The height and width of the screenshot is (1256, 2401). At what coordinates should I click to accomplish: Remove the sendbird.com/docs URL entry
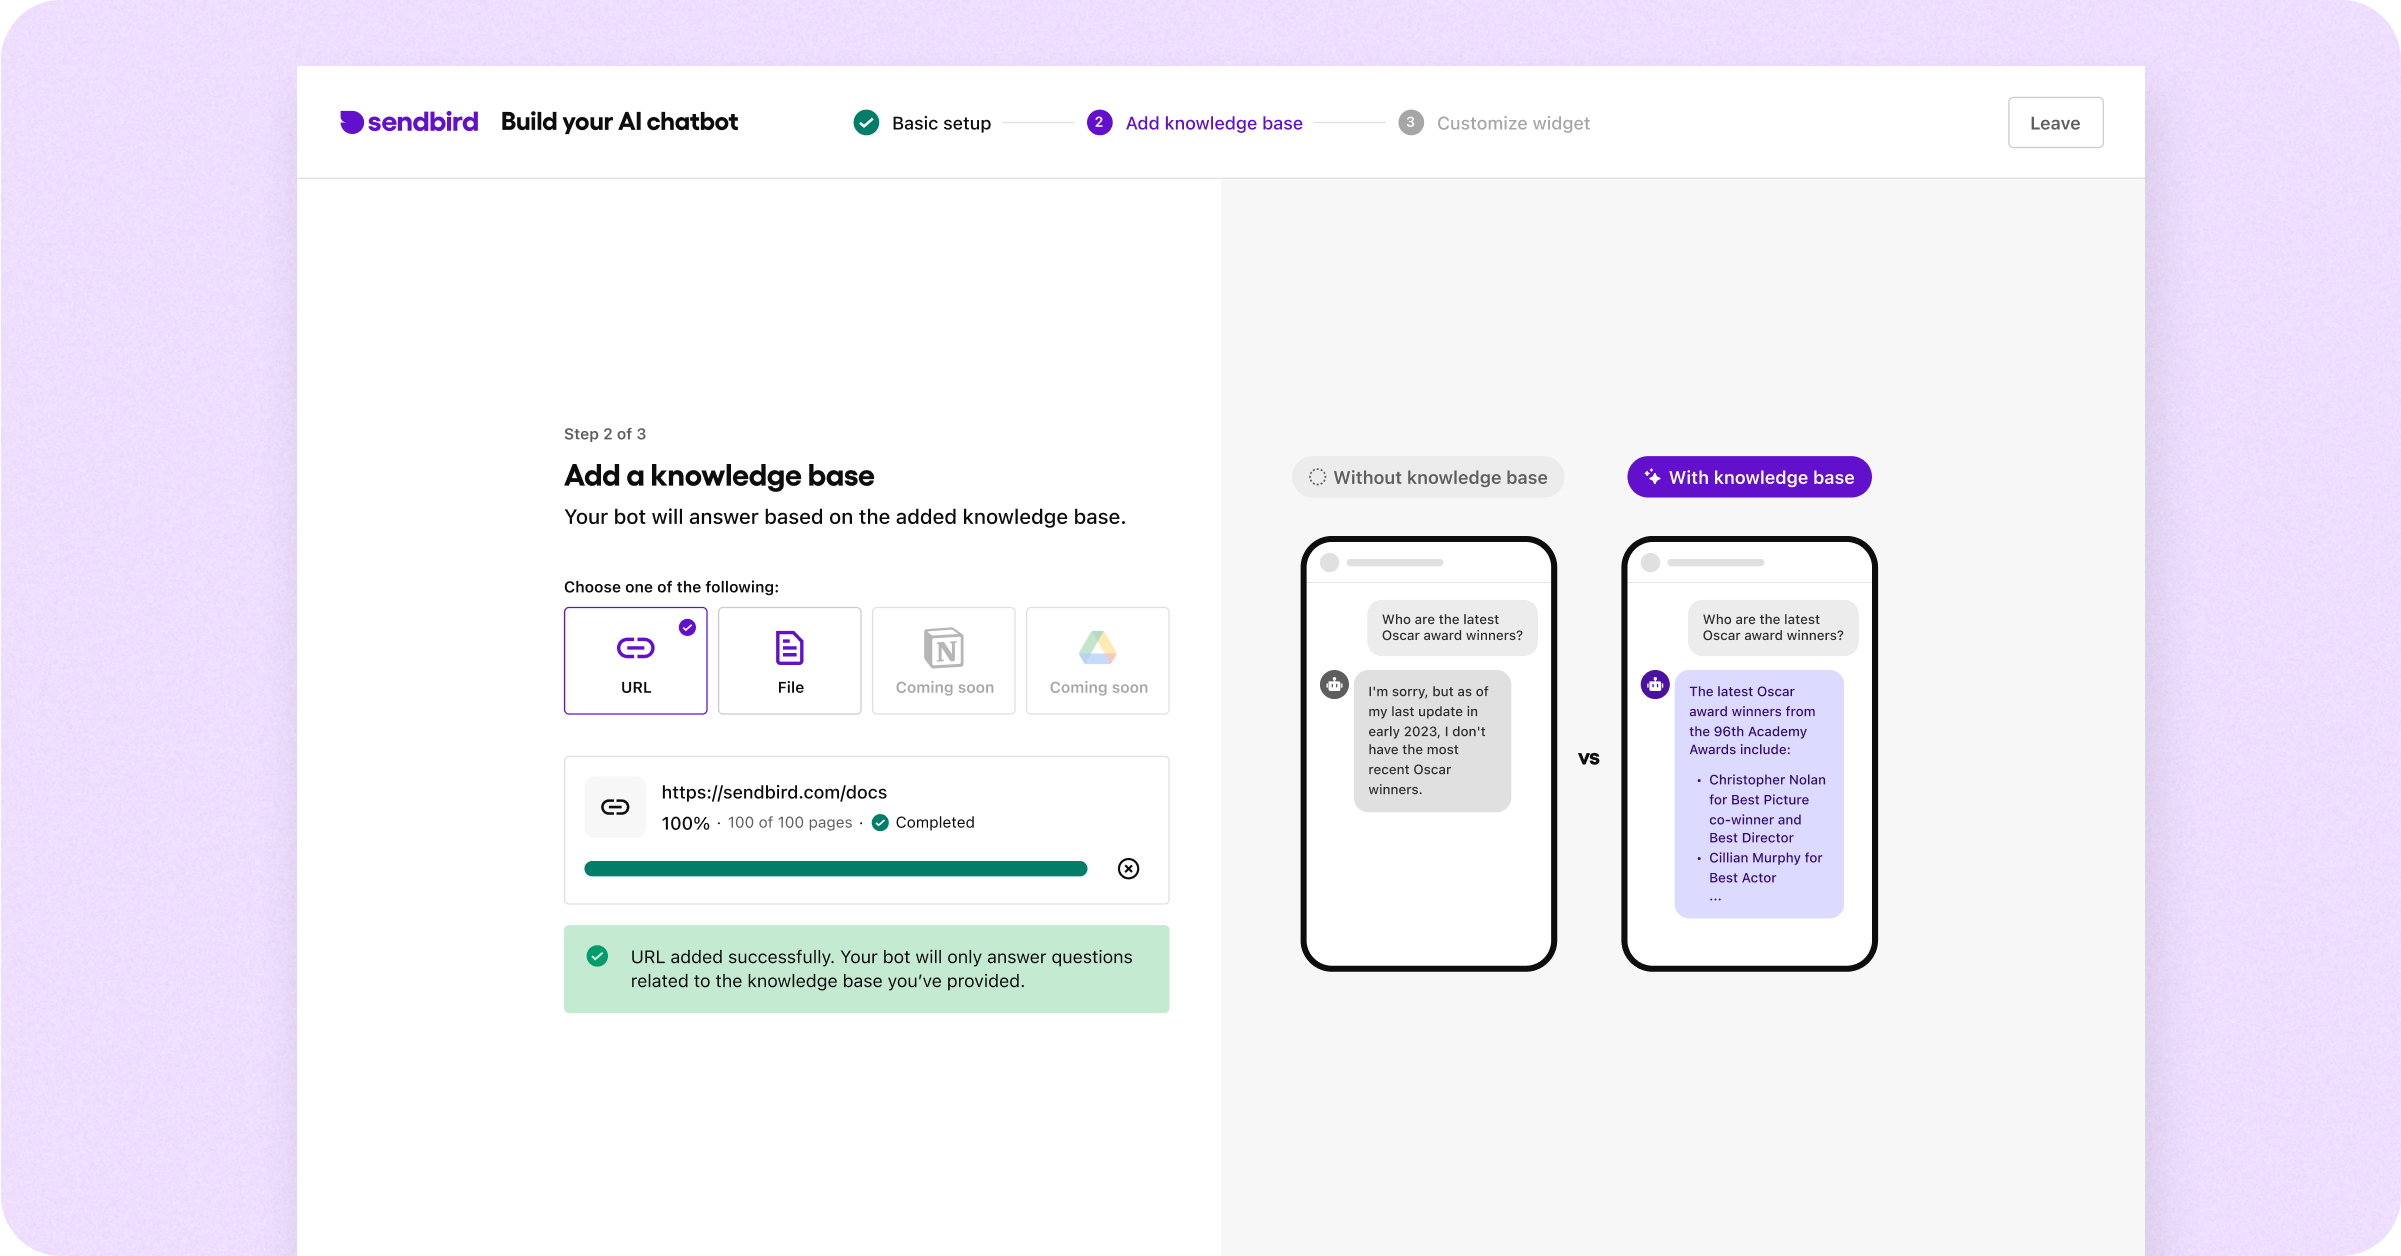point(1129,869)
